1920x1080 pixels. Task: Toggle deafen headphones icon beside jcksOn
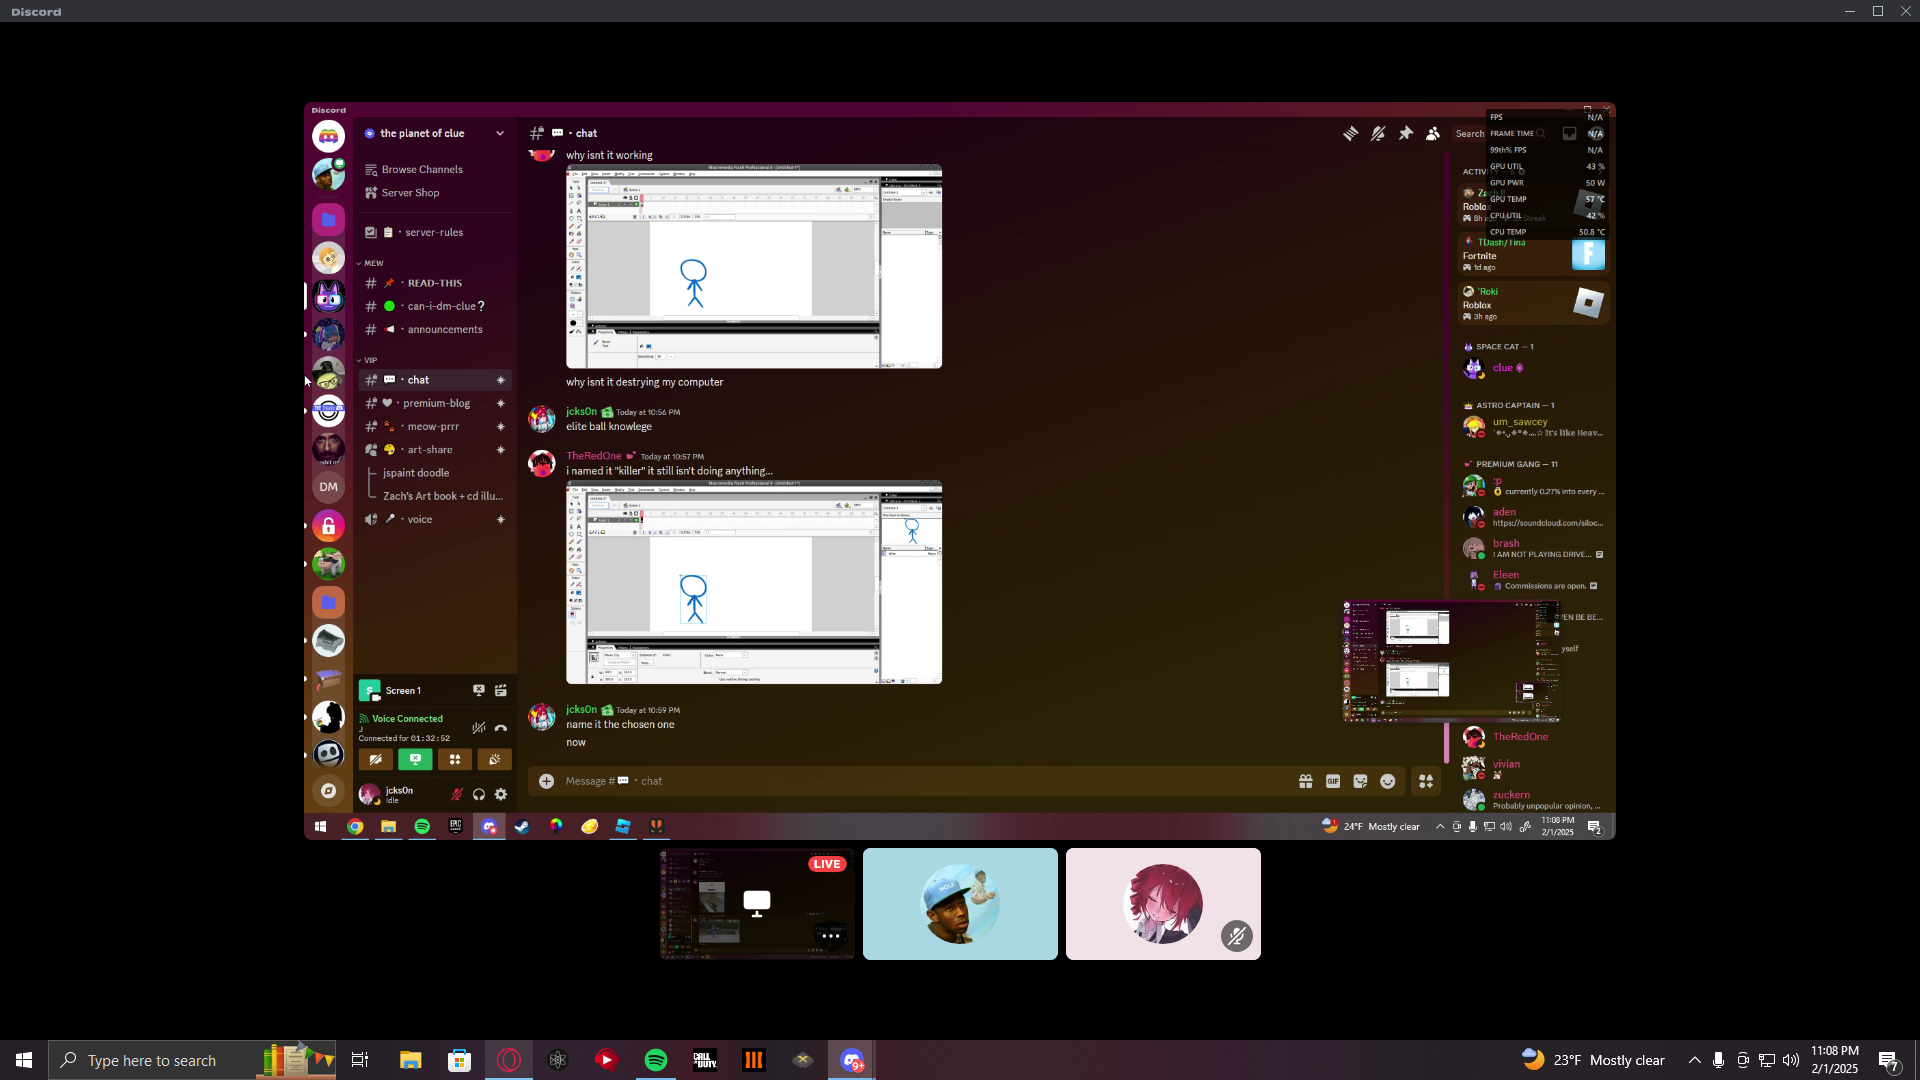(x=479, y=795)
